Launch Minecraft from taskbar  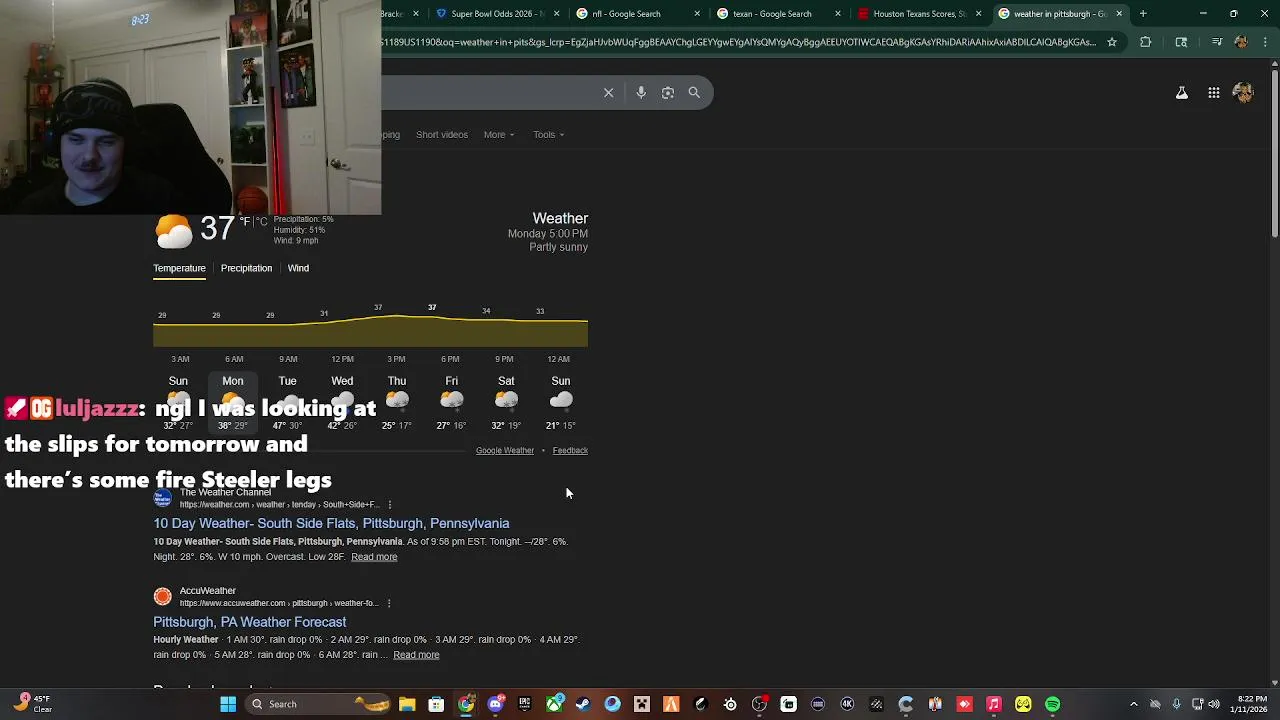coord(642,704)
